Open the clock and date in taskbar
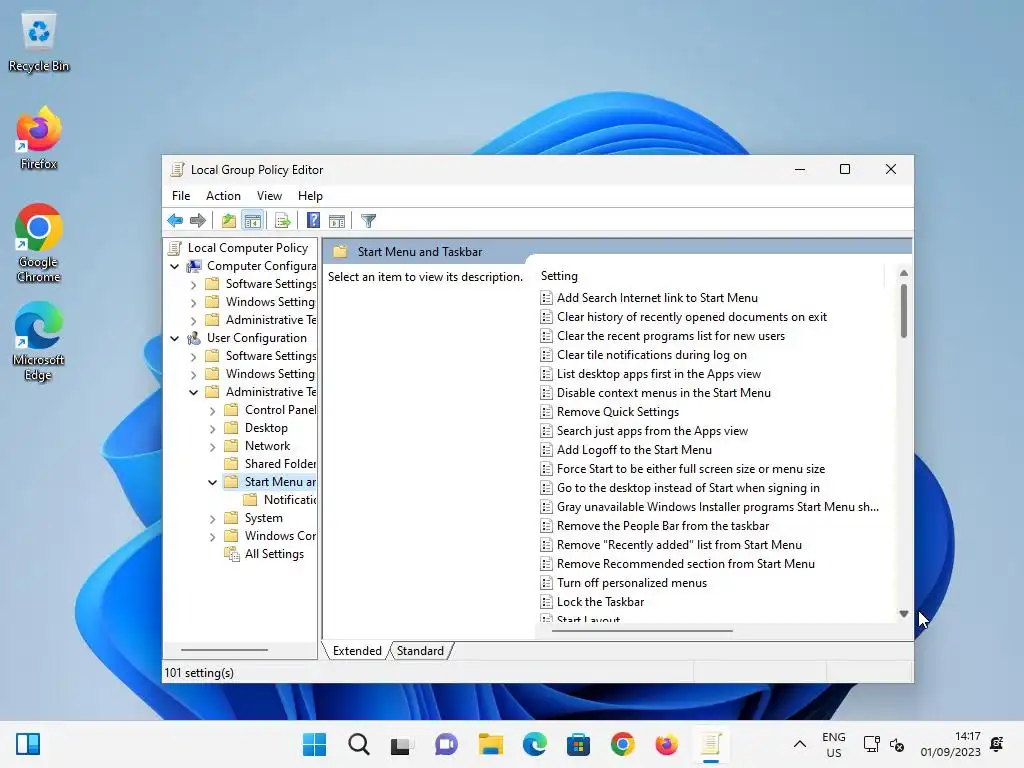1024x768 pixels. click(x=950, y=744)
